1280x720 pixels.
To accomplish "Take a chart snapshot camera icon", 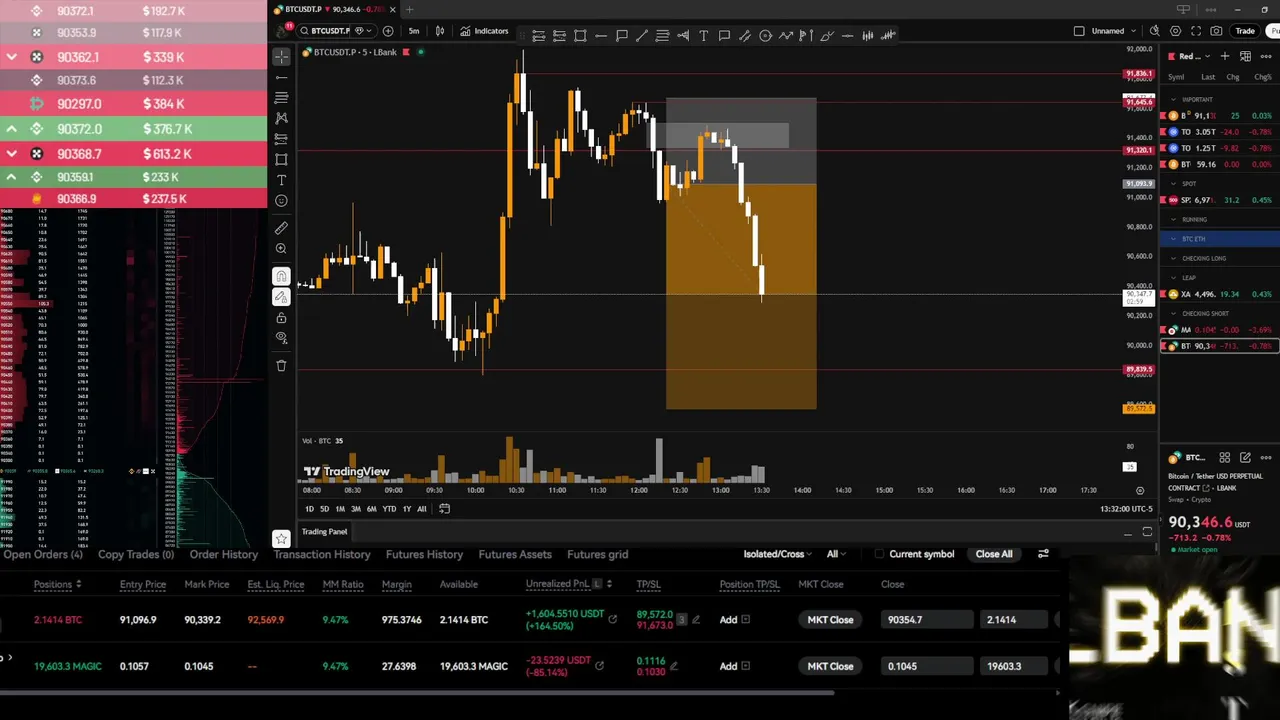I will coord(1216,31).
